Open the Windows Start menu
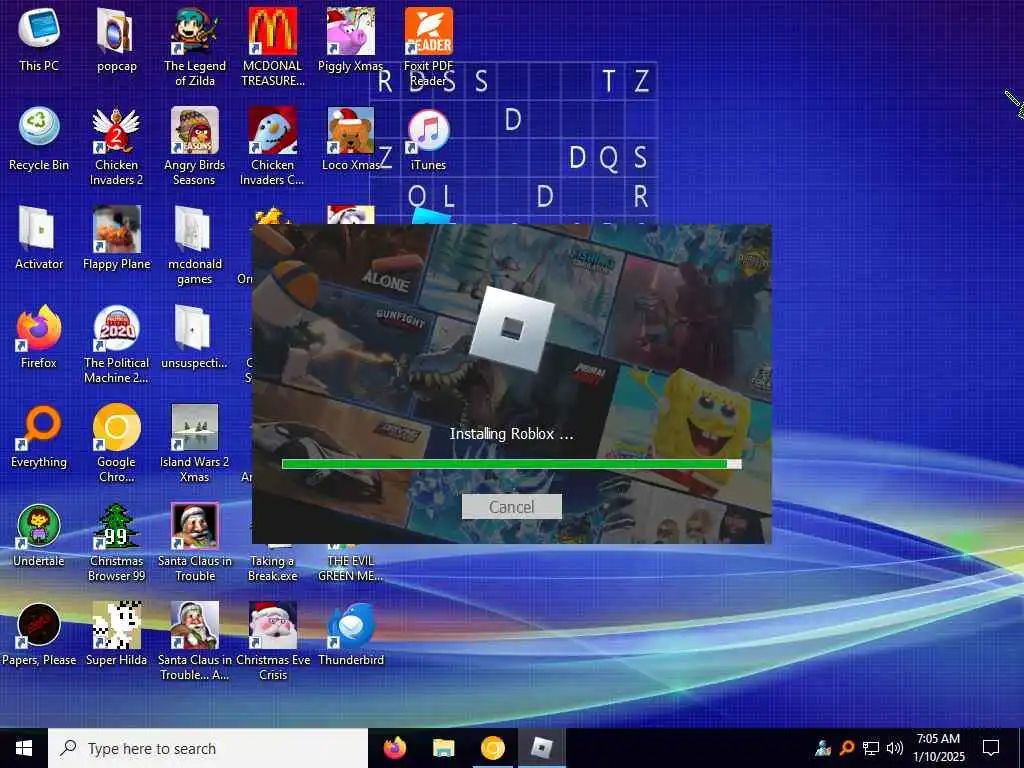 [24, 748]
